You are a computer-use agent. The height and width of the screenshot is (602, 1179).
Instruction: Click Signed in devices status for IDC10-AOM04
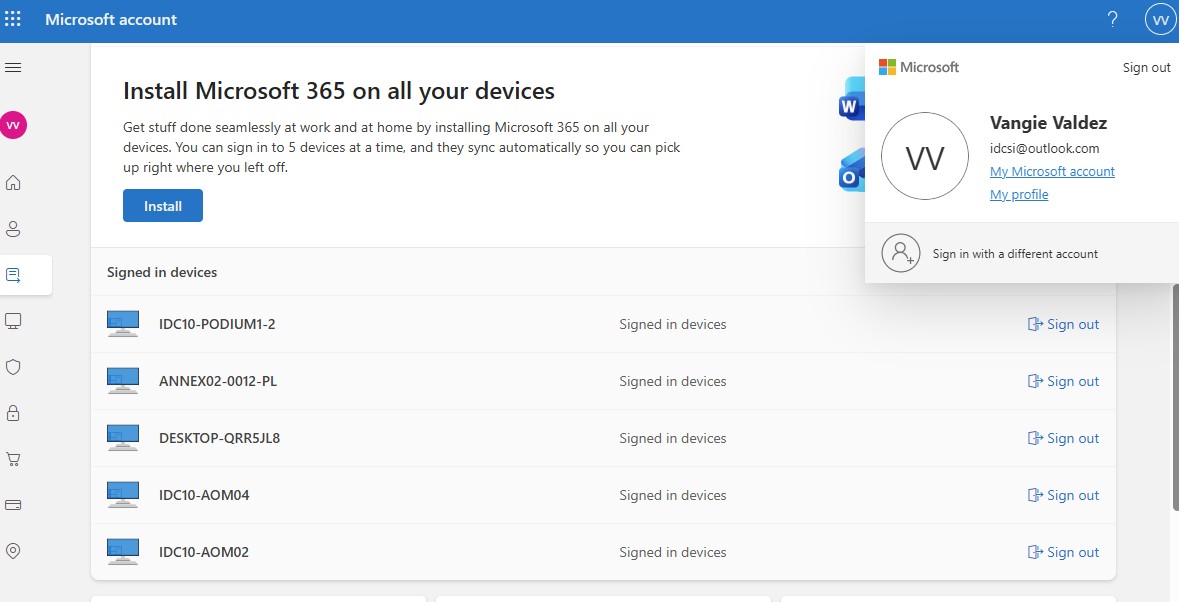coord(672,495)
